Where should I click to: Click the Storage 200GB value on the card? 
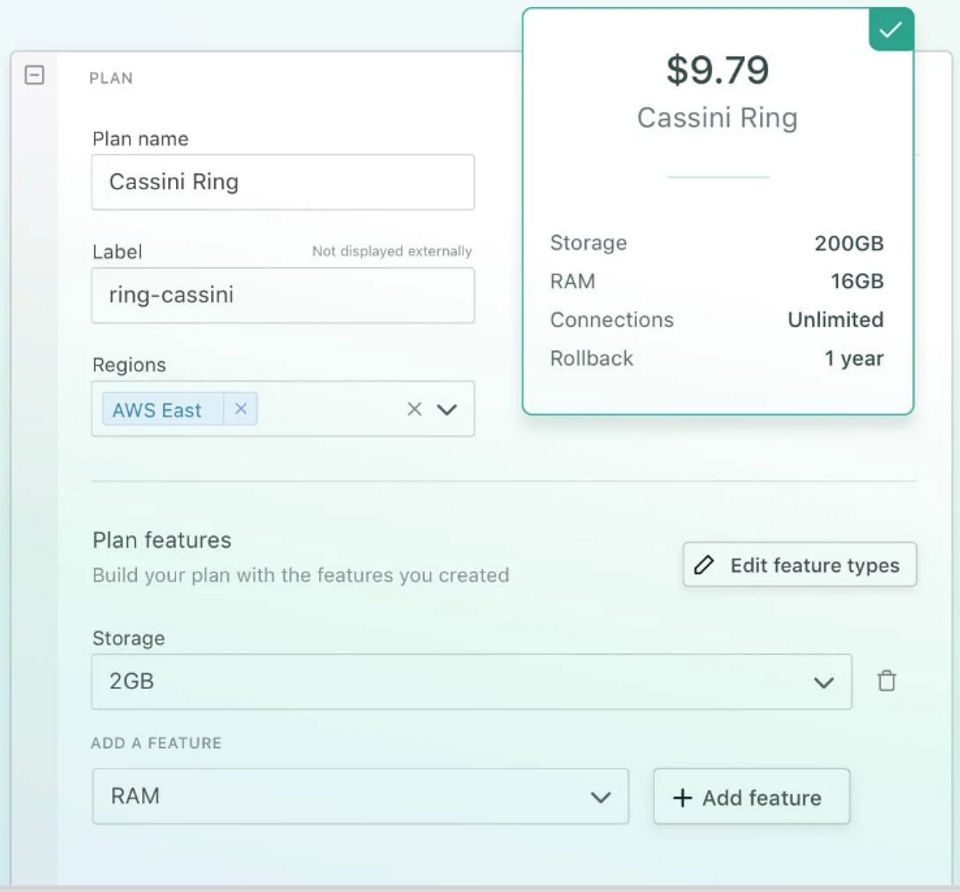coord(849,243)
